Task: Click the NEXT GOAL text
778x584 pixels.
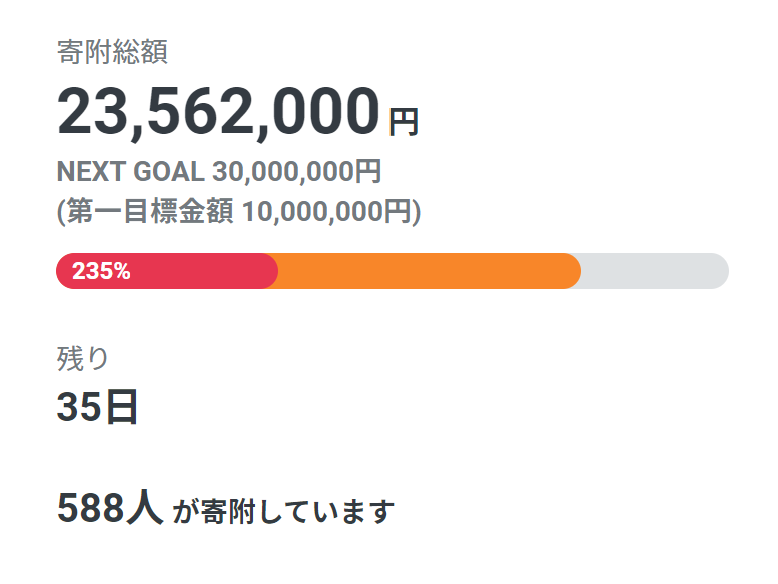Action: pos(131,172)
